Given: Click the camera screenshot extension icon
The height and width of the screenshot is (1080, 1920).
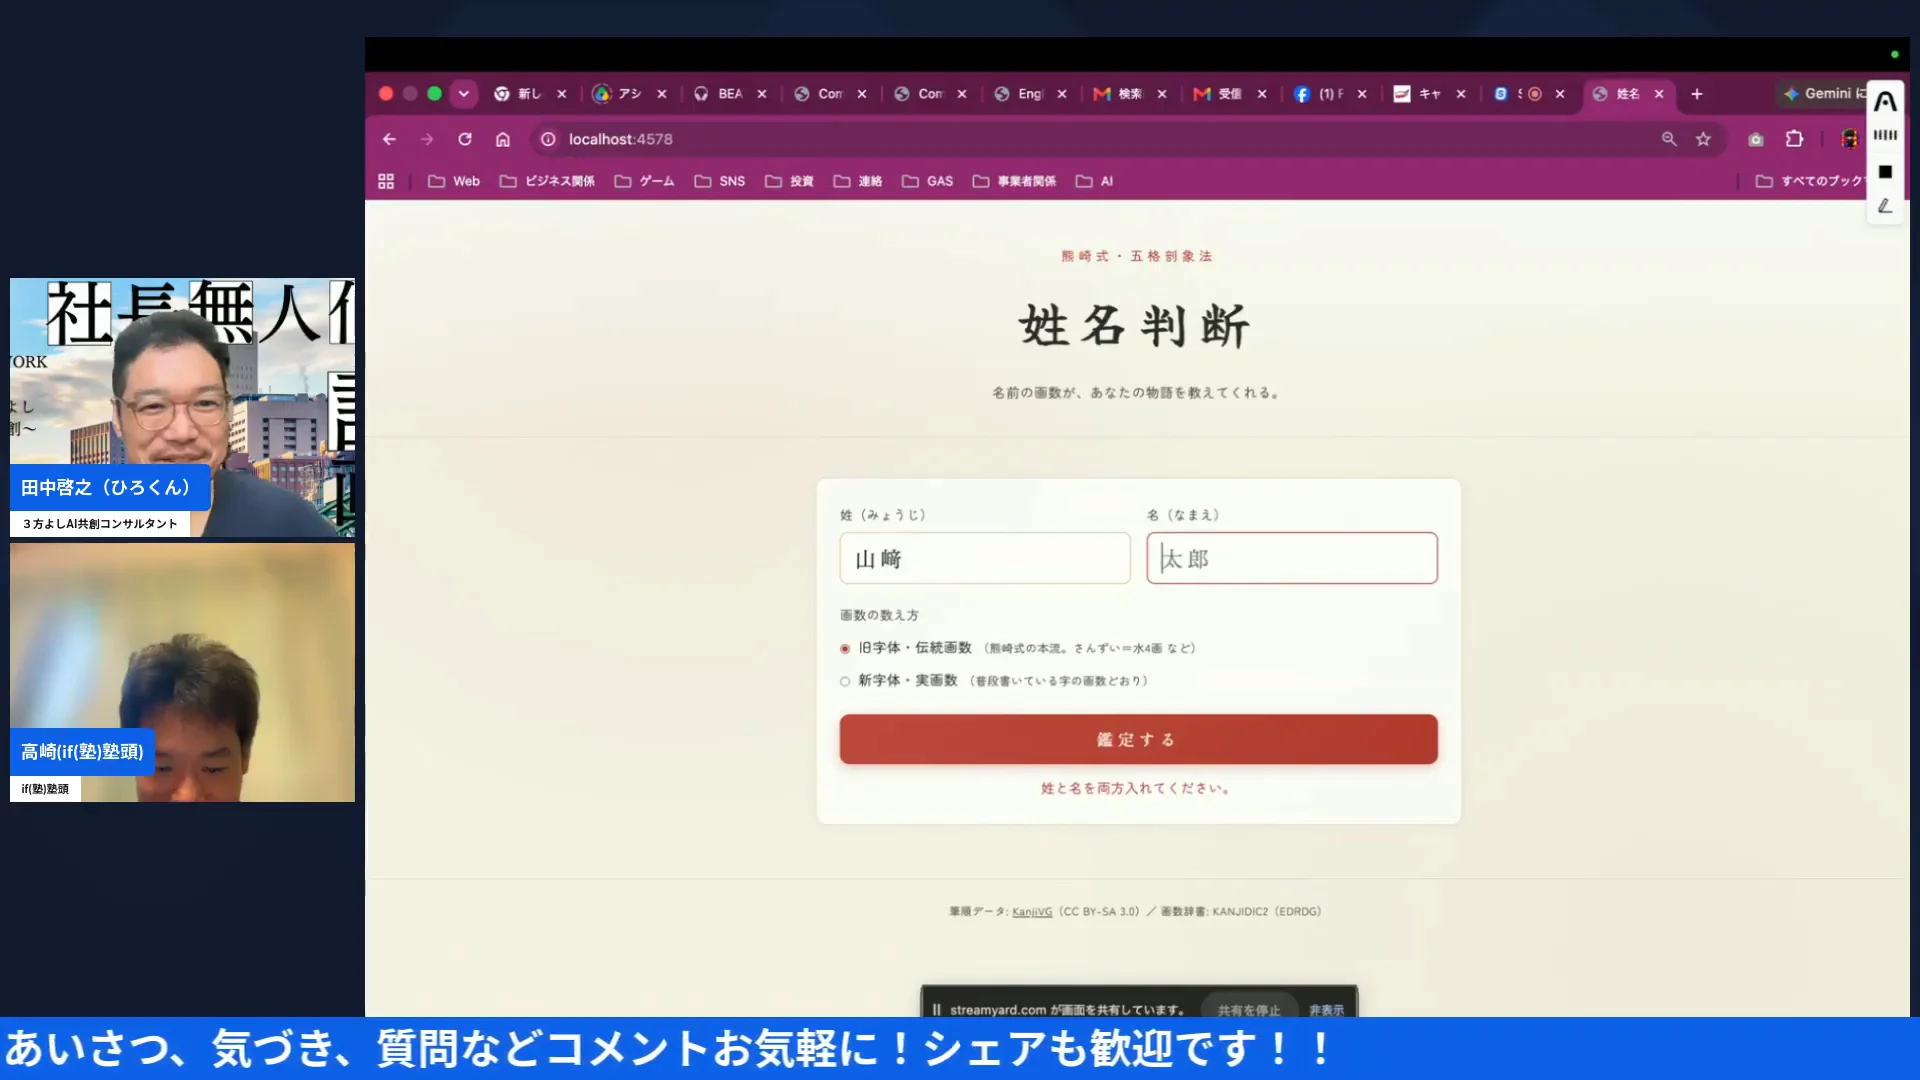Looking at the screenshot, I should point(1756,139).
